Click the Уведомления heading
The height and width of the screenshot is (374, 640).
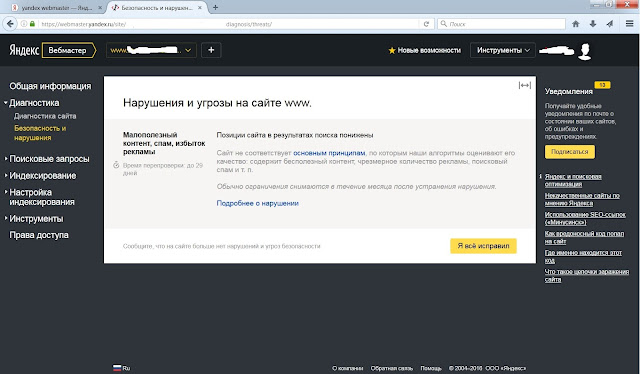569,91
